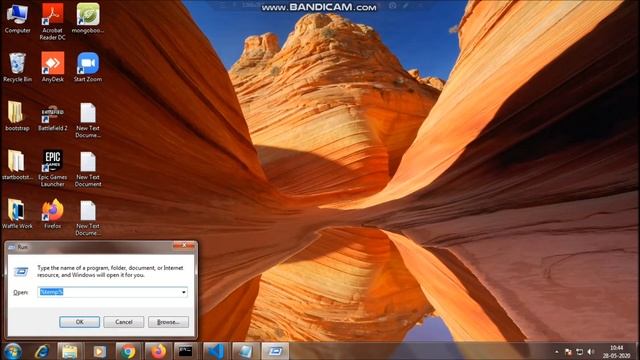Open the taskbar icon left of Run

pyautogui.click(x=245, y=351)
